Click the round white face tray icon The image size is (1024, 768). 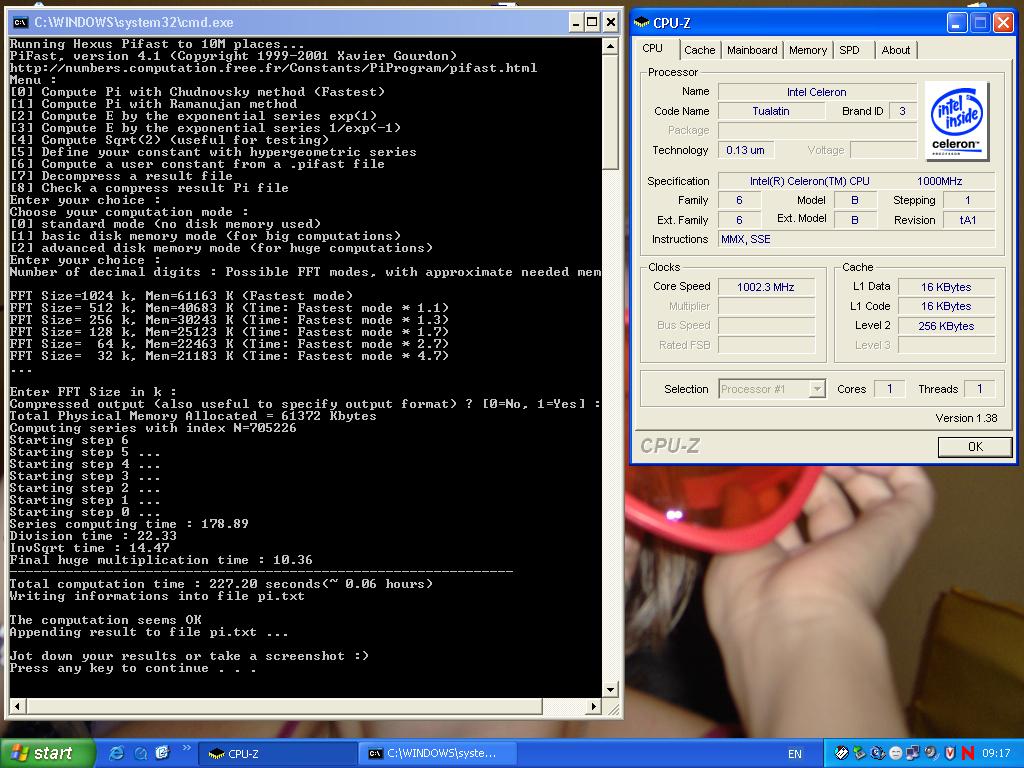[x=895, y=753]
